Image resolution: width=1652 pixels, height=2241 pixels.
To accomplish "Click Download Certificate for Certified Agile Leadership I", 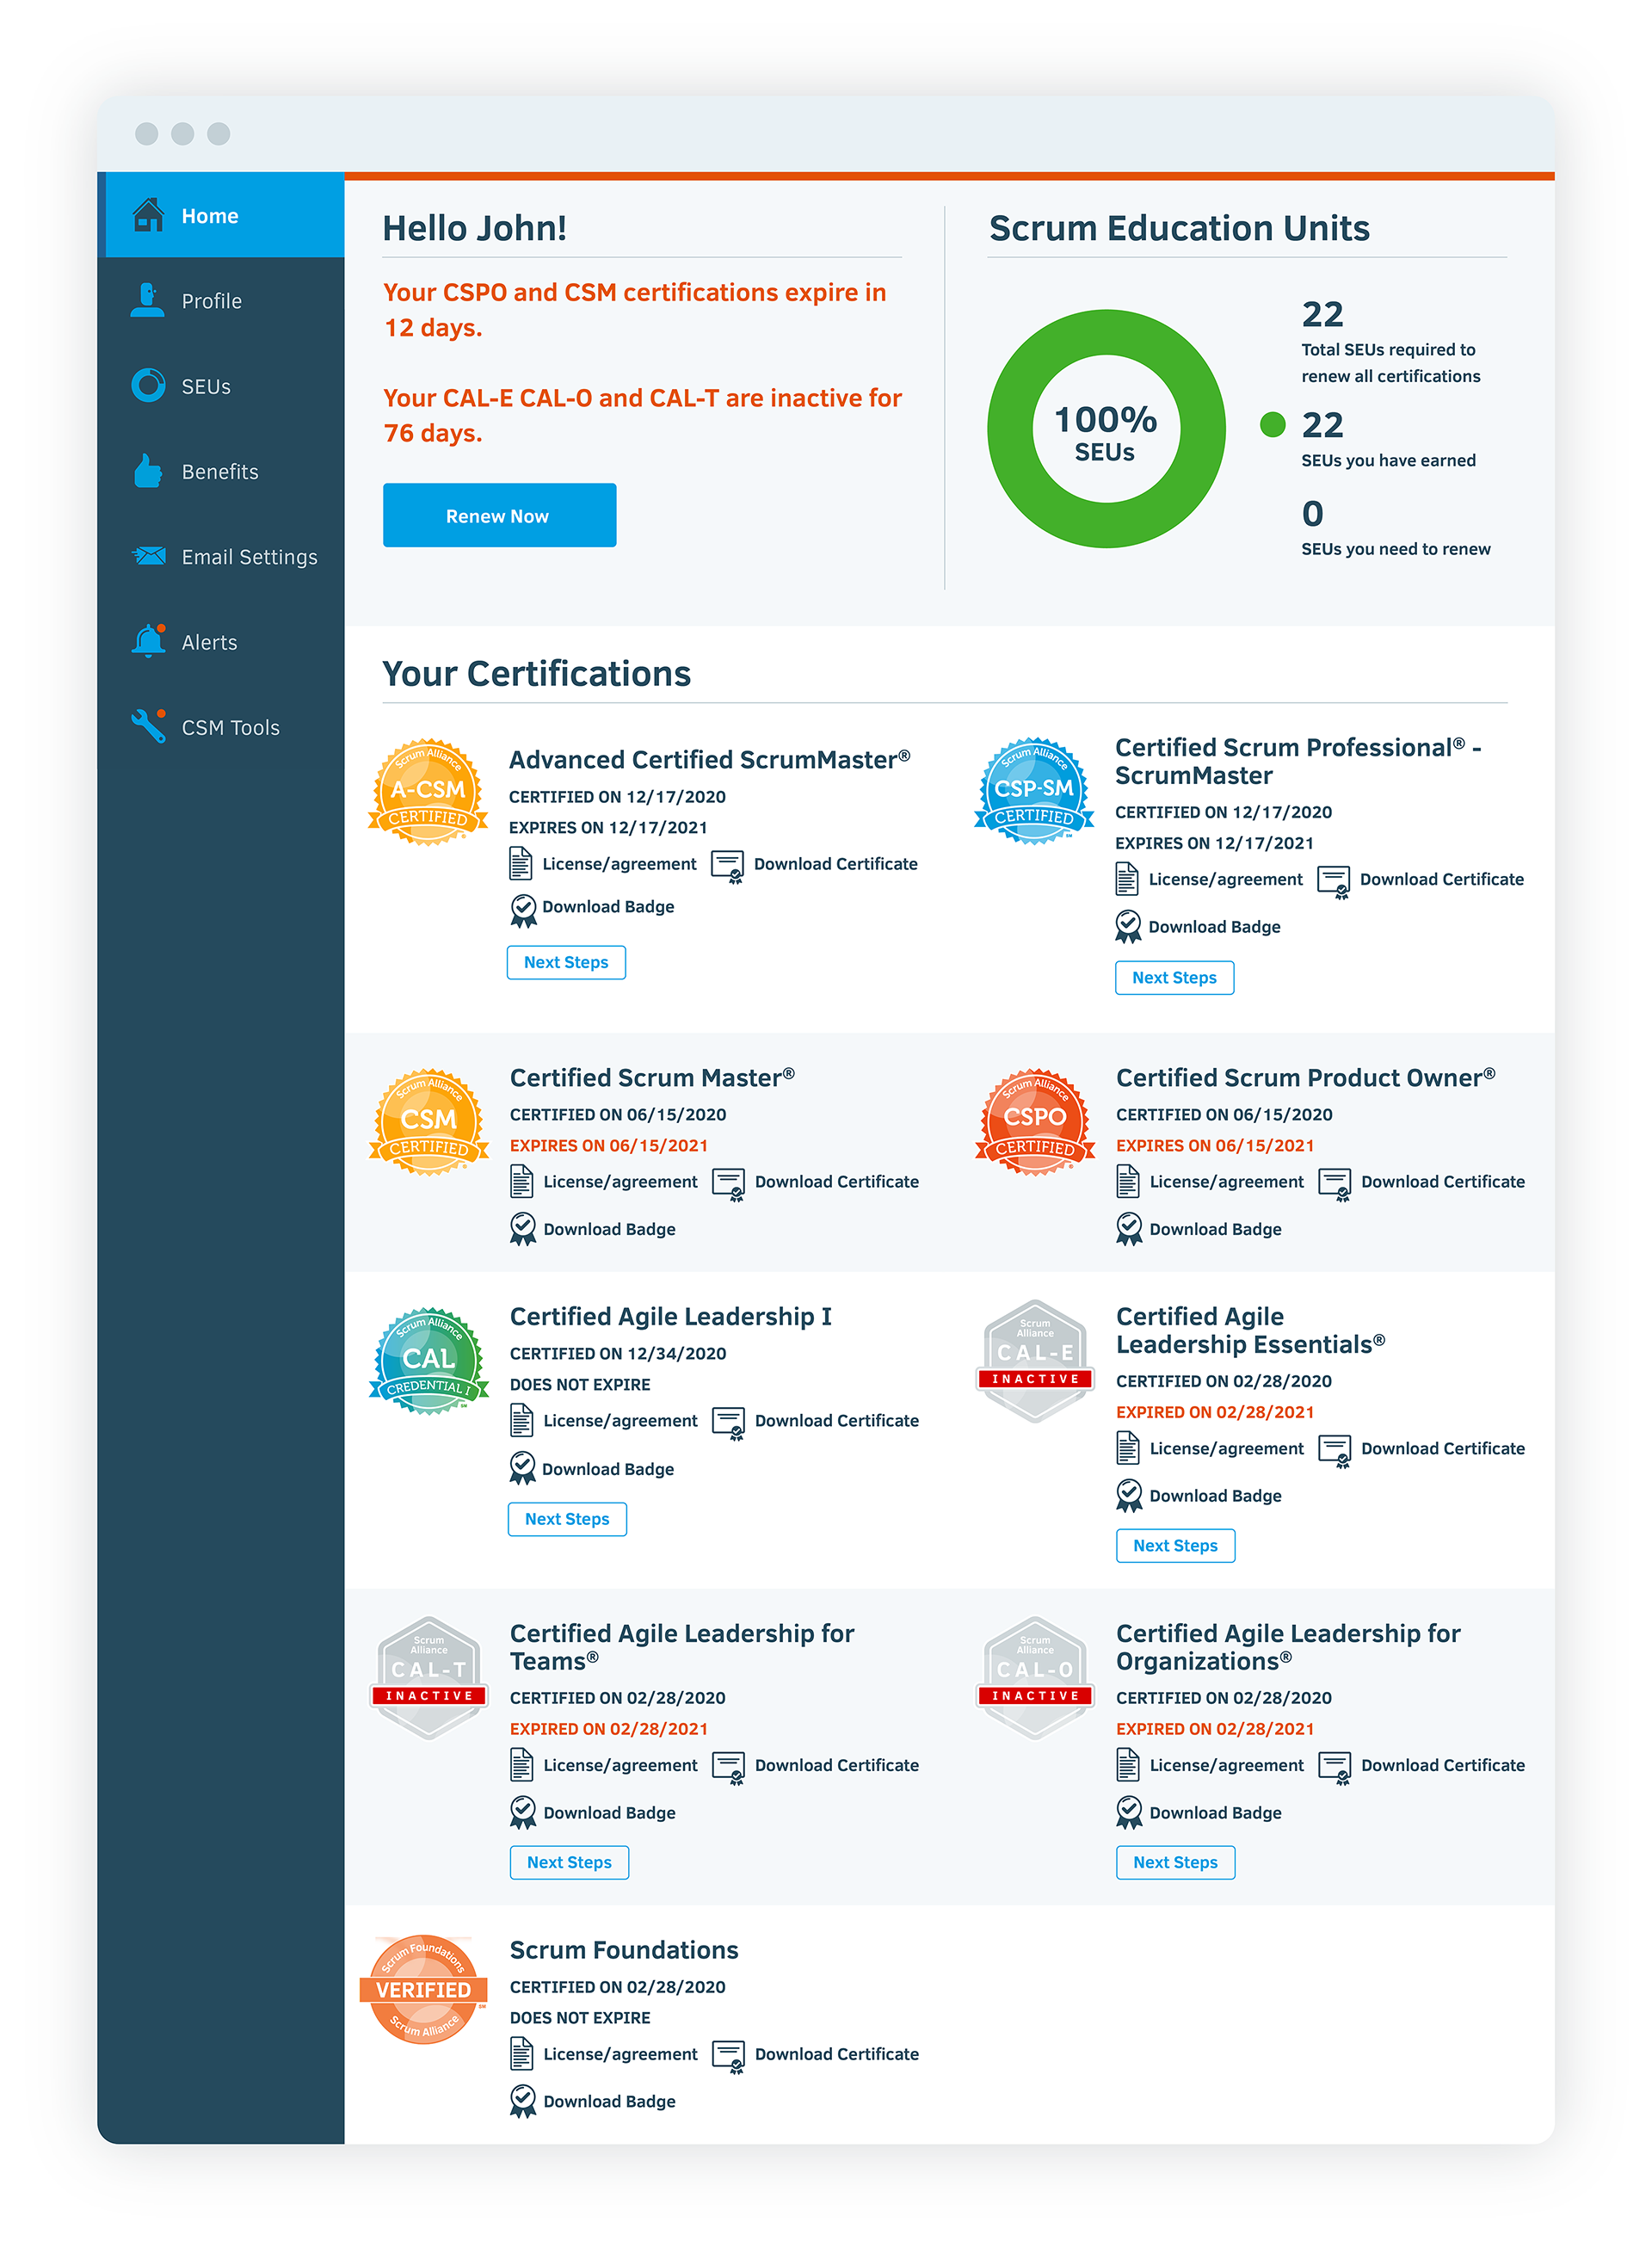I will click(x=836, y=1420).
